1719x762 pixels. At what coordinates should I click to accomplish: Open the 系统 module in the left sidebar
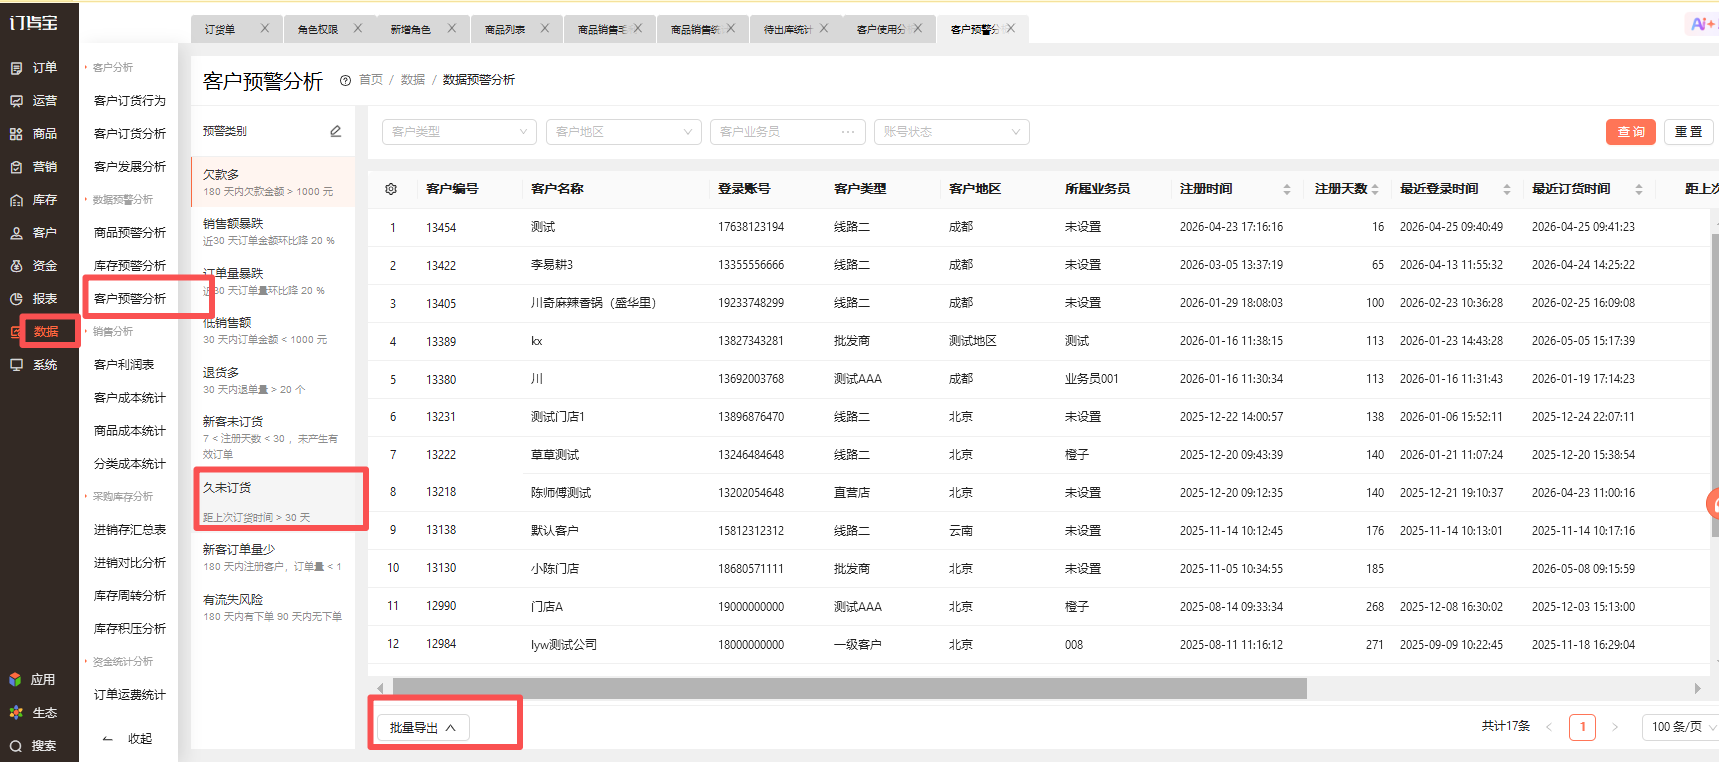pyautogui.click(x=34, y=365)
